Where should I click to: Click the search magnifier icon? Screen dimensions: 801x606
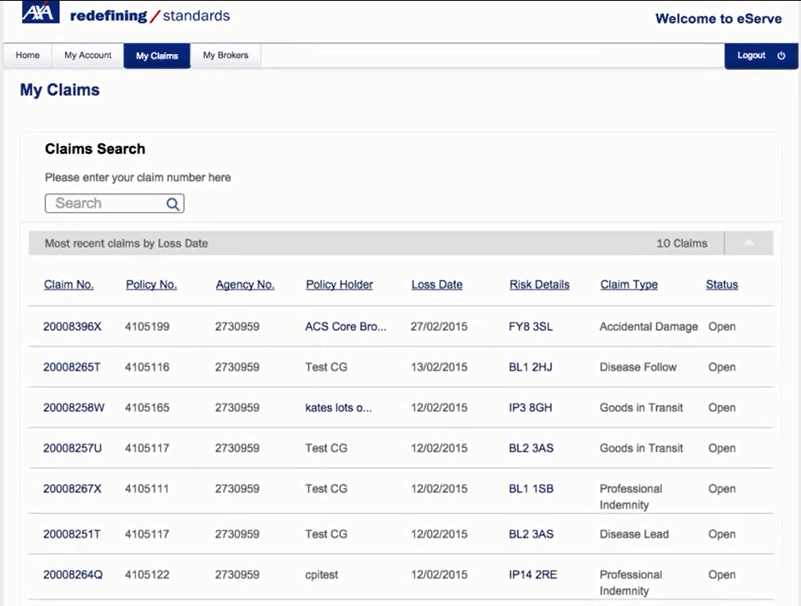172,203
